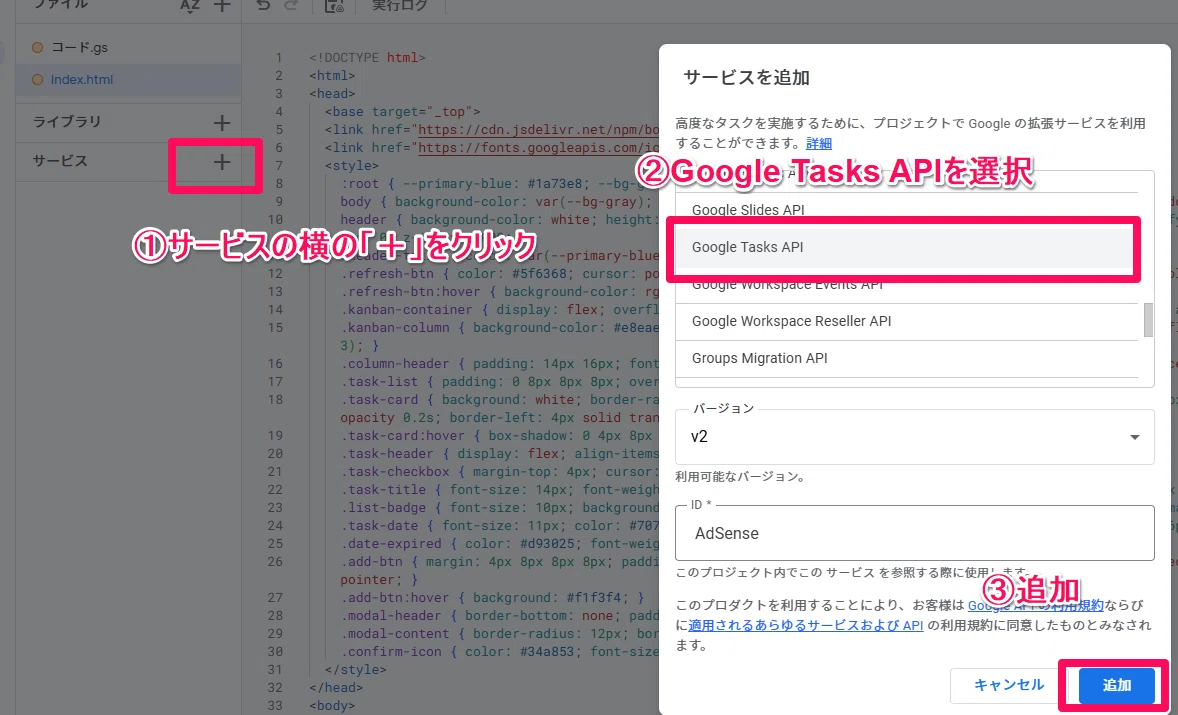
Task: Sort files with the A-Z icon
Action: point(191,6)
